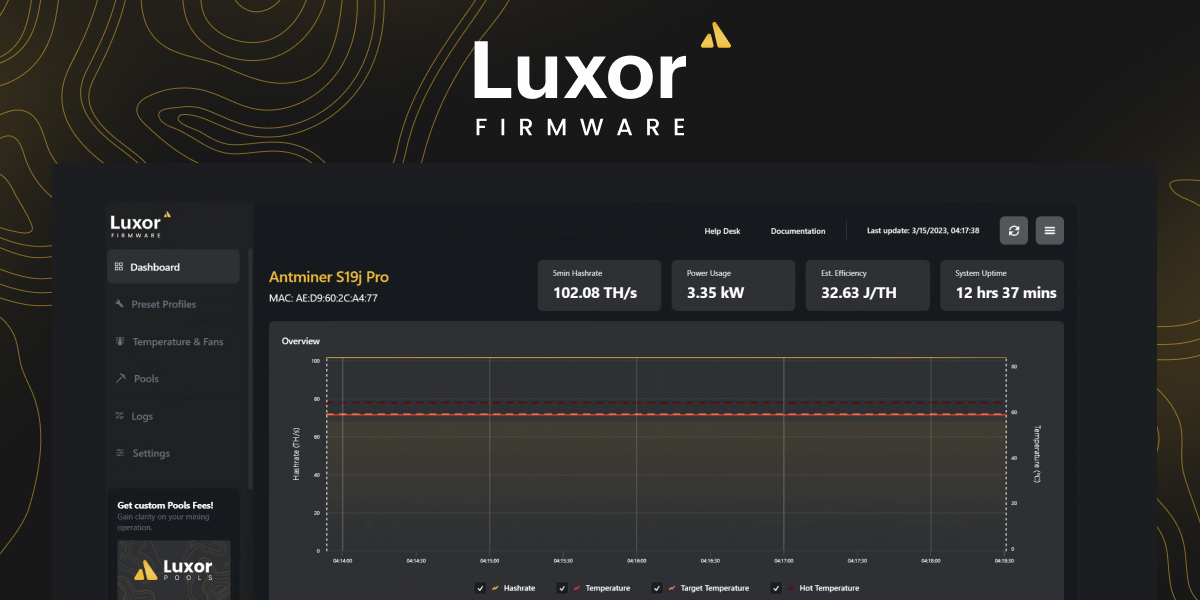
Task: Select the Pools menu entry
Action: point(144,378)
